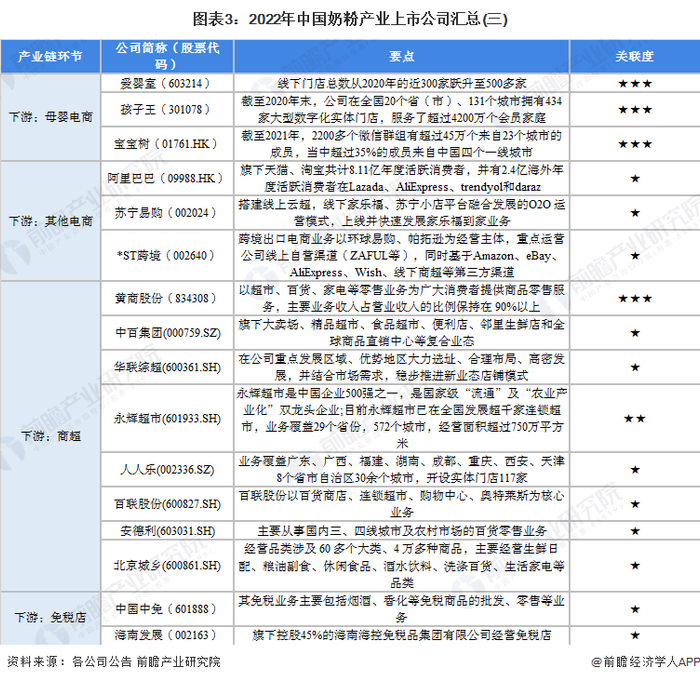Click 华联综超 key point about 新业态店铺模式
The image size is (700, 681).
(x=401, y=367)
